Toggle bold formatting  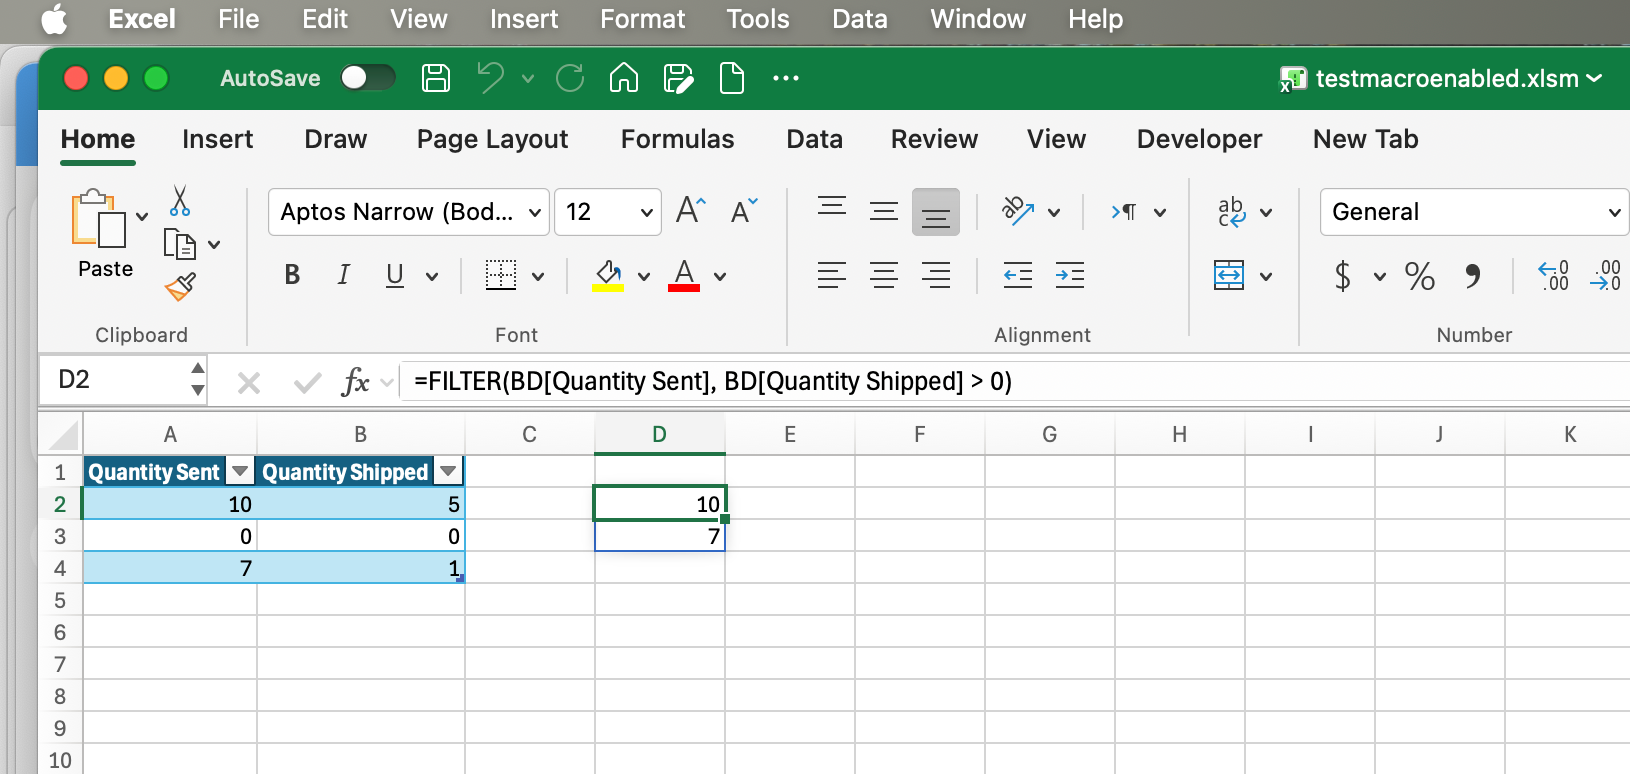click(292, 275)
